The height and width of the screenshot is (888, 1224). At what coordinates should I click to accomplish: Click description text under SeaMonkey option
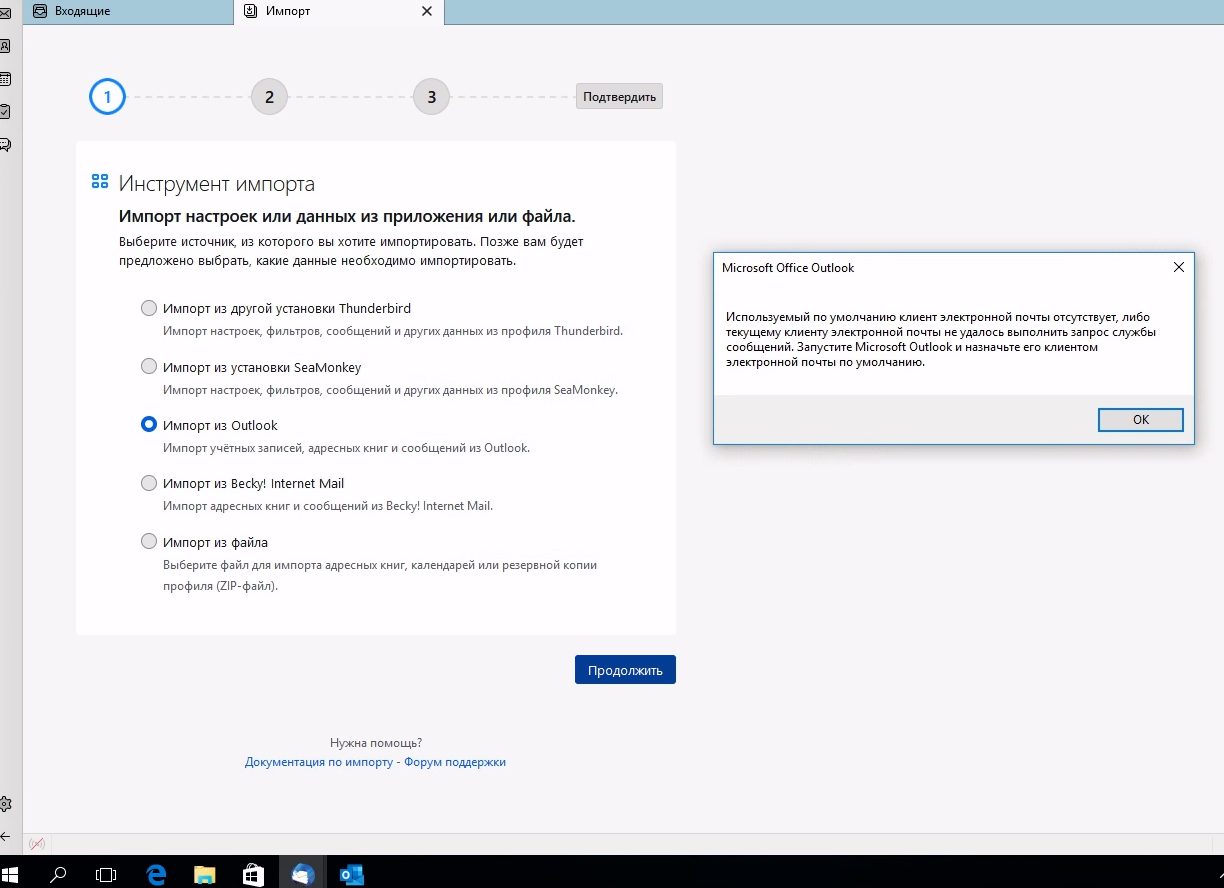tap(391, 390)
